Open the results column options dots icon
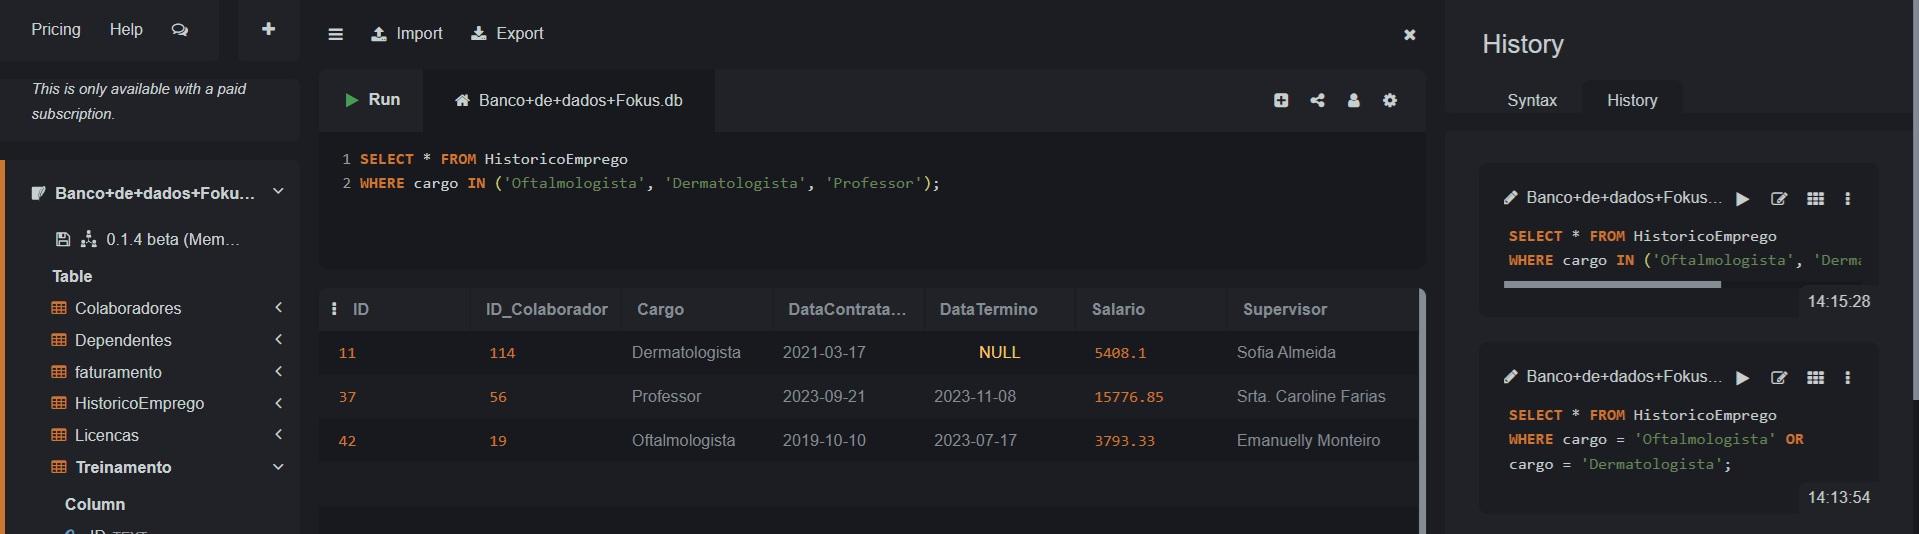Image resolution: width=1919 pixels, height=534 pixels. pos(334,309)
